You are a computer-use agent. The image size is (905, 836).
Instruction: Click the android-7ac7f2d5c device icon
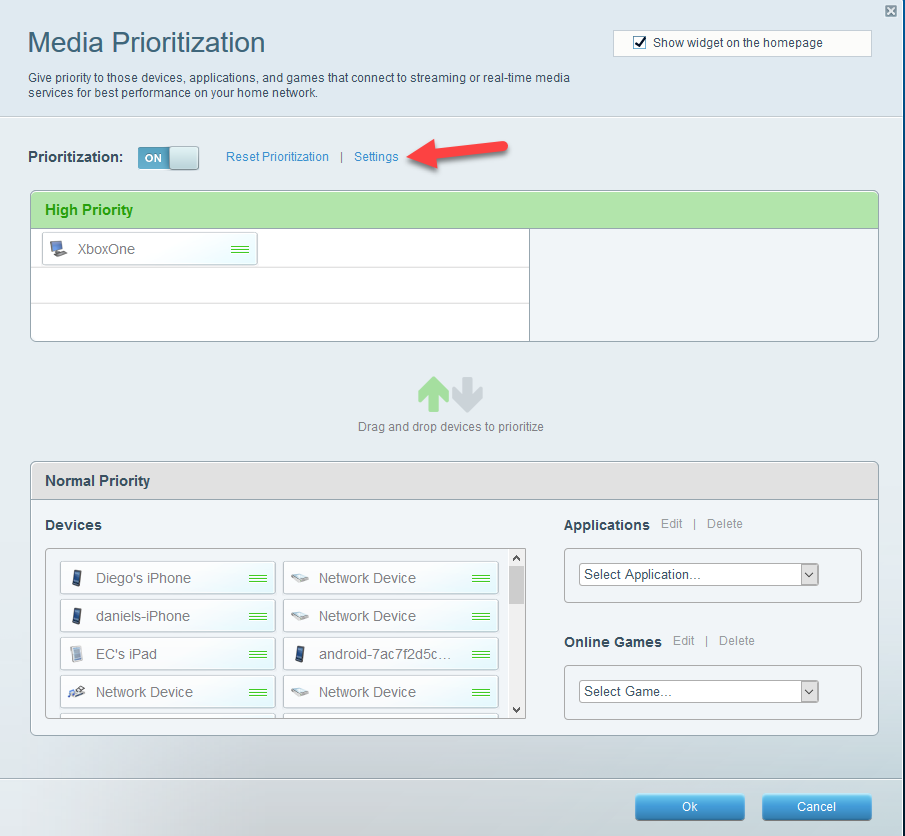pos(300,653)
